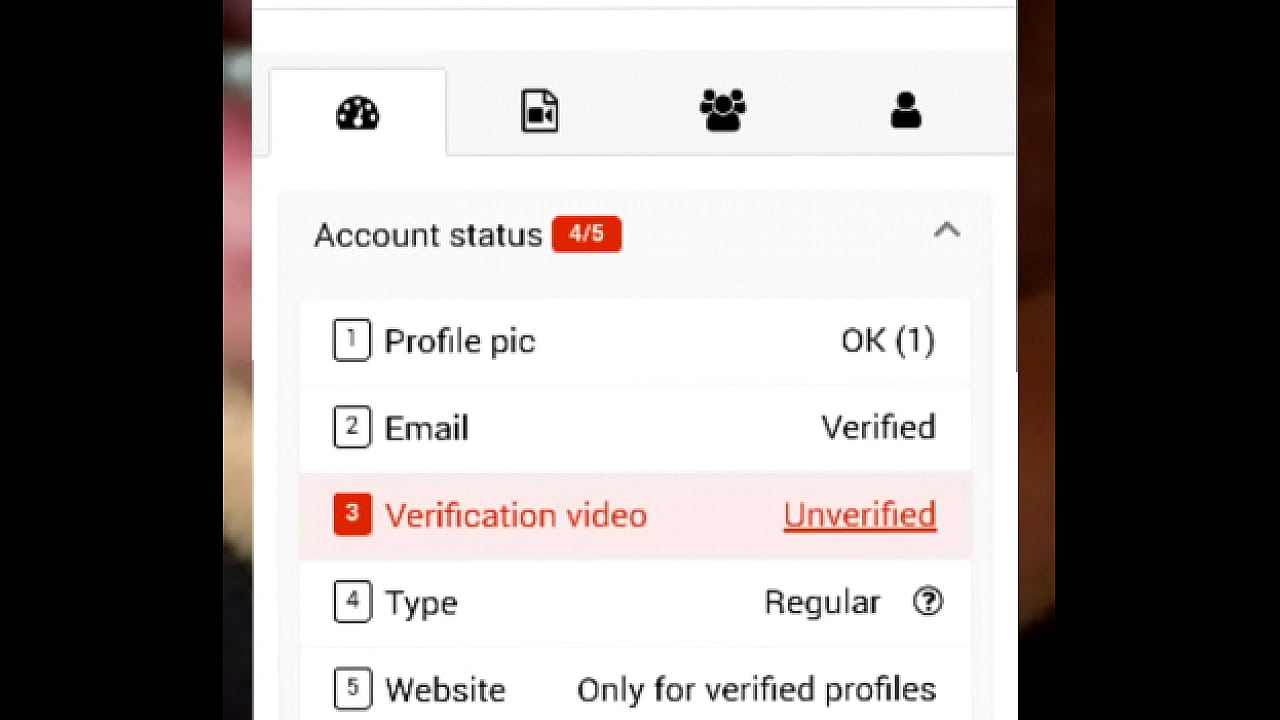Click the Account status heading
This screenshot has width=1280, height=720.
tap(428, 235)
